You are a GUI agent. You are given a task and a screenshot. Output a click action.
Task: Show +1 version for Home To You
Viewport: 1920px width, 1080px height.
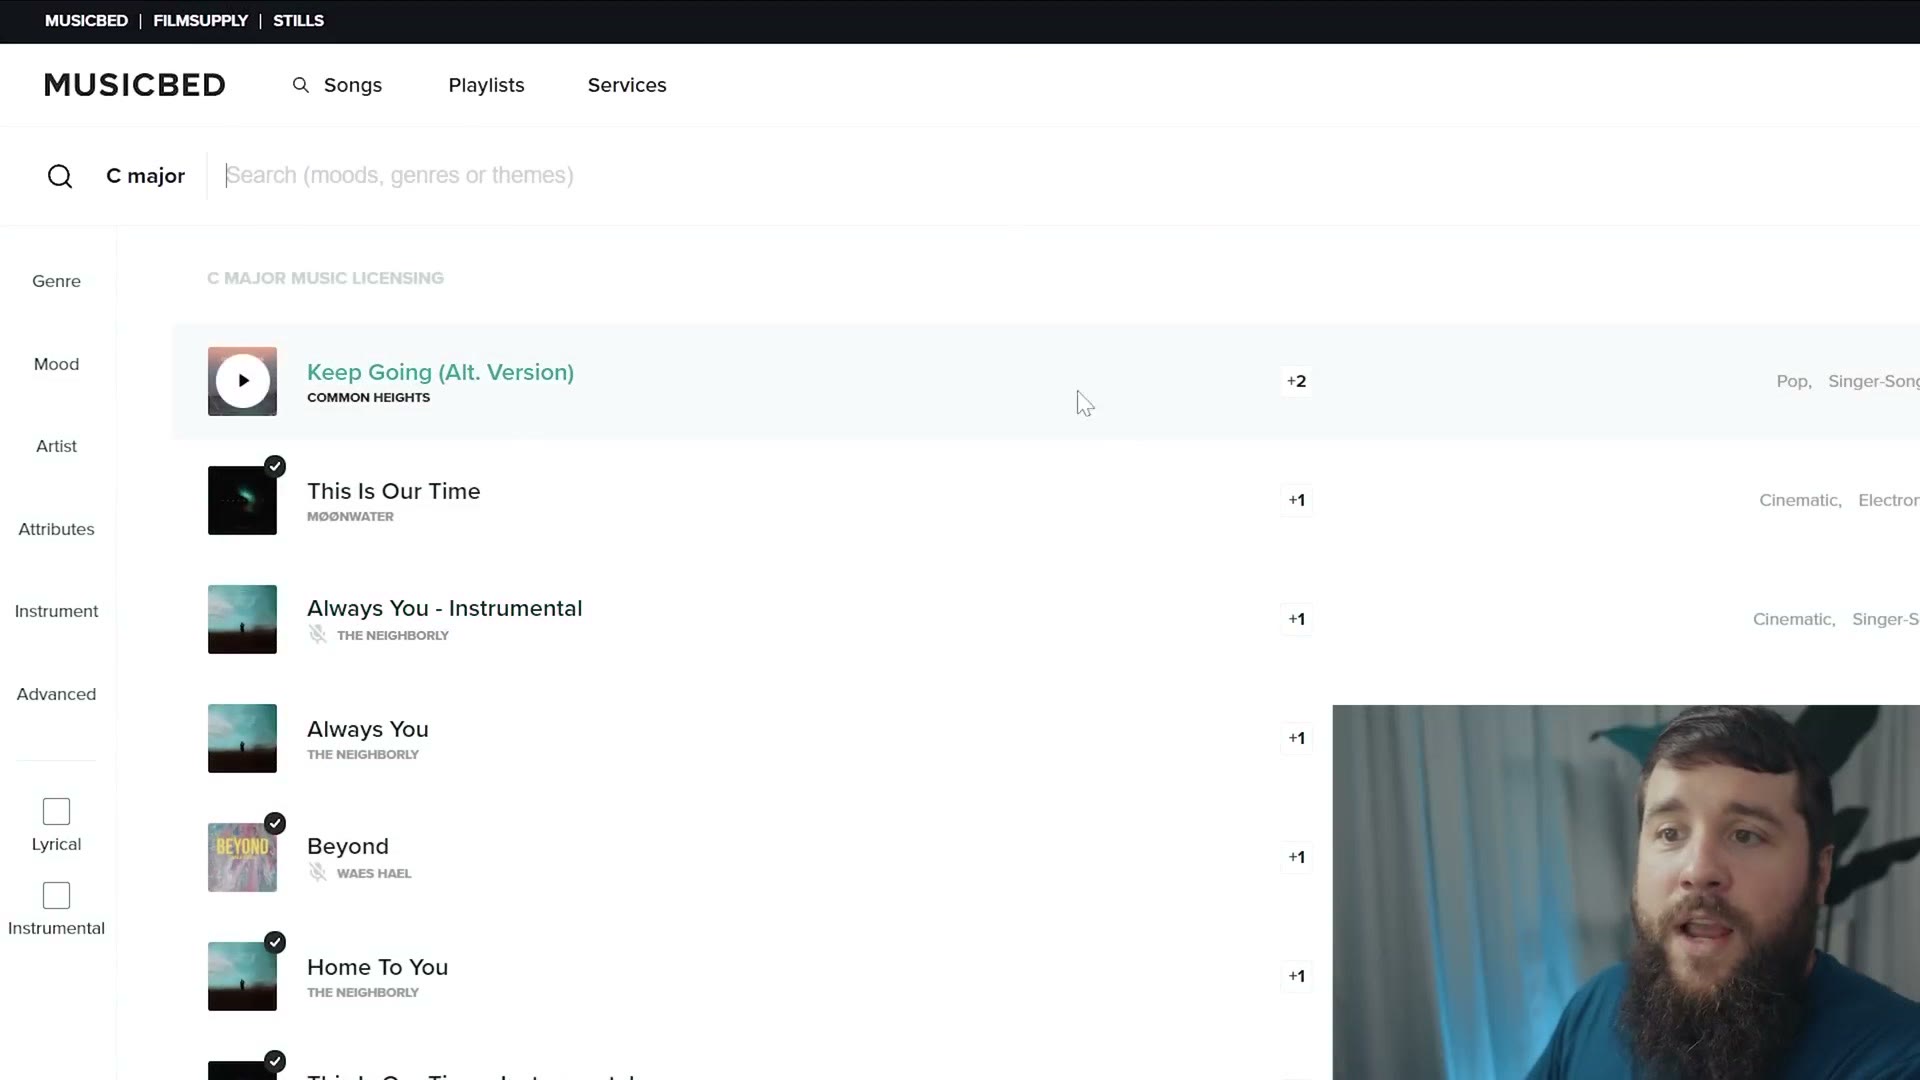pyautogui.click(x=1296, y=977)
